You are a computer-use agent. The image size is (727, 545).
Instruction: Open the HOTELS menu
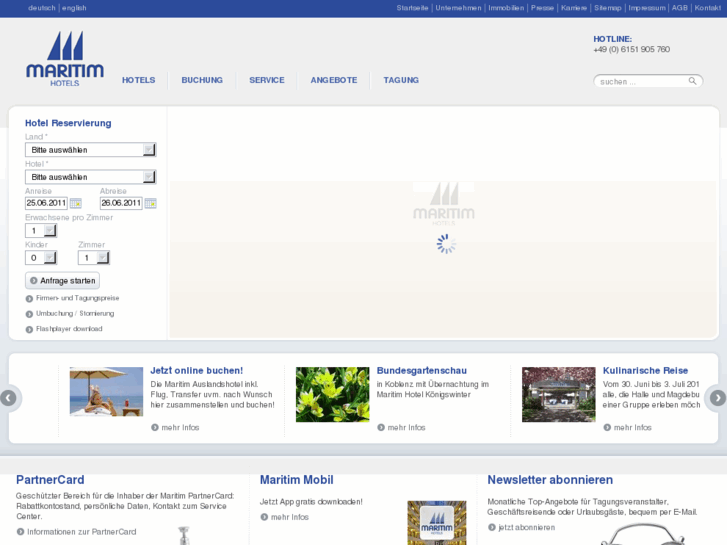pyautogui.click(x=139, y=80)
